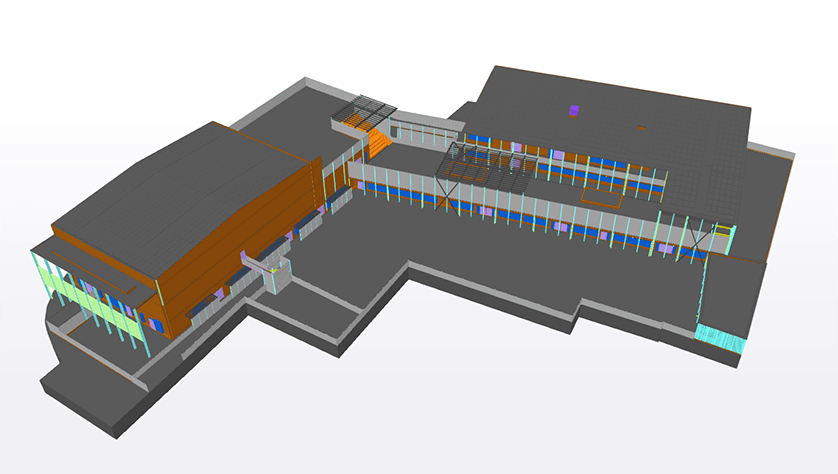Pick the cyan hatched panel at building corner
The image size is (838, 474).
720,338
